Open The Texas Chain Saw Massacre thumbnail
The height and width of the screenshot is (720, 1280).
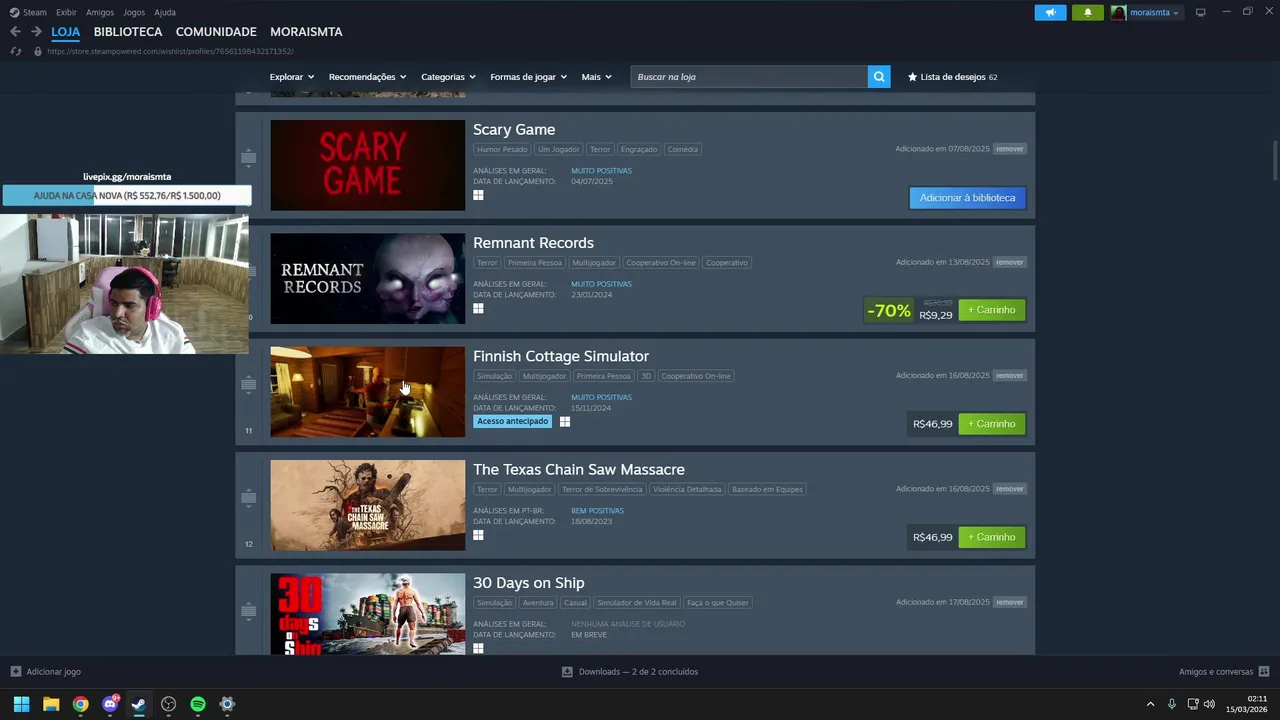tap(367, 505)
